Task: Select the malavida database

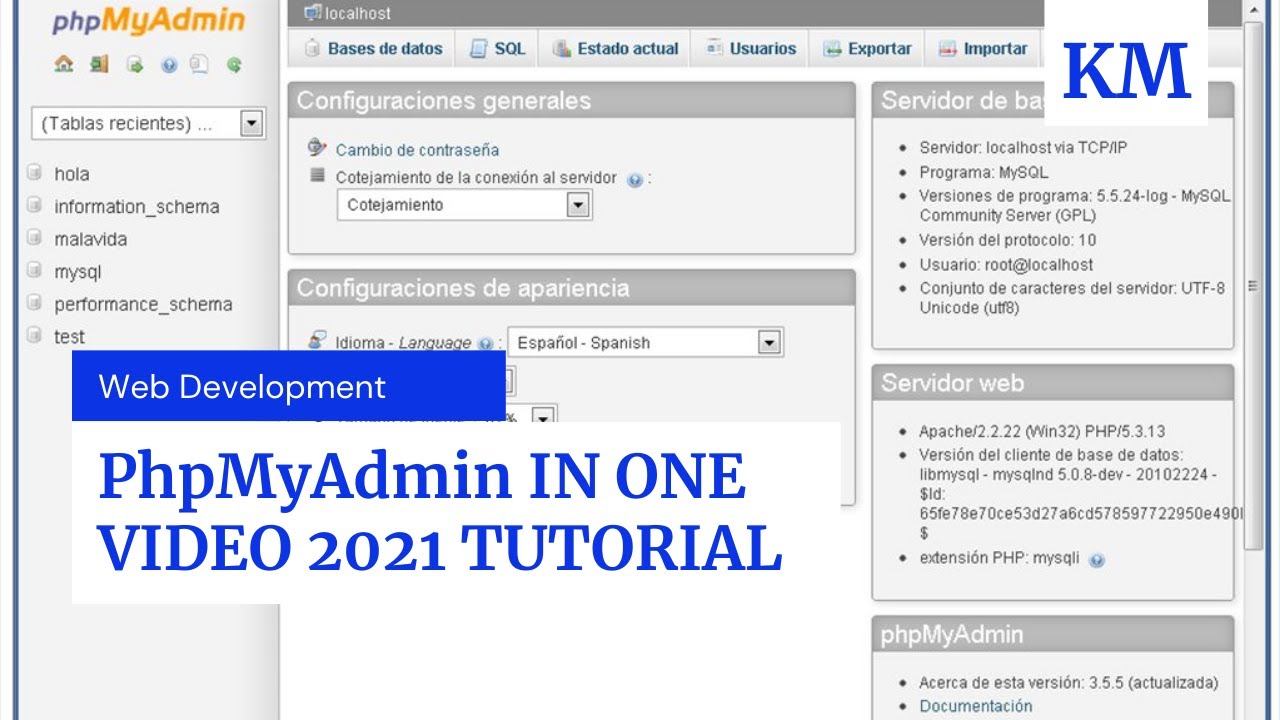Action: coord(90,239)
